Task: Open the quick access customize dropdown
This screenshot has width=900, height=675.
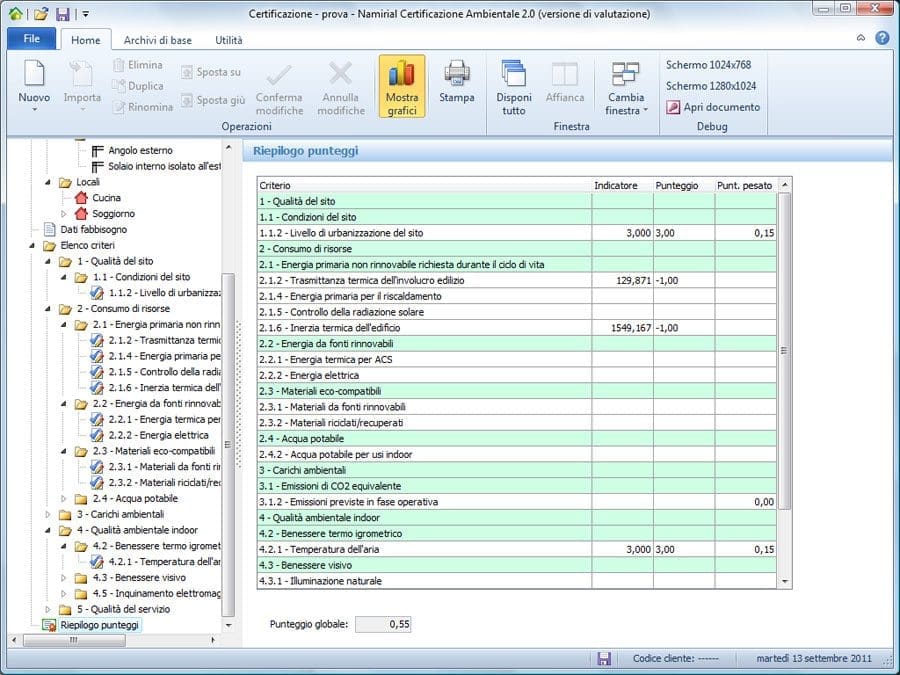Action: [x=85, y=14]
